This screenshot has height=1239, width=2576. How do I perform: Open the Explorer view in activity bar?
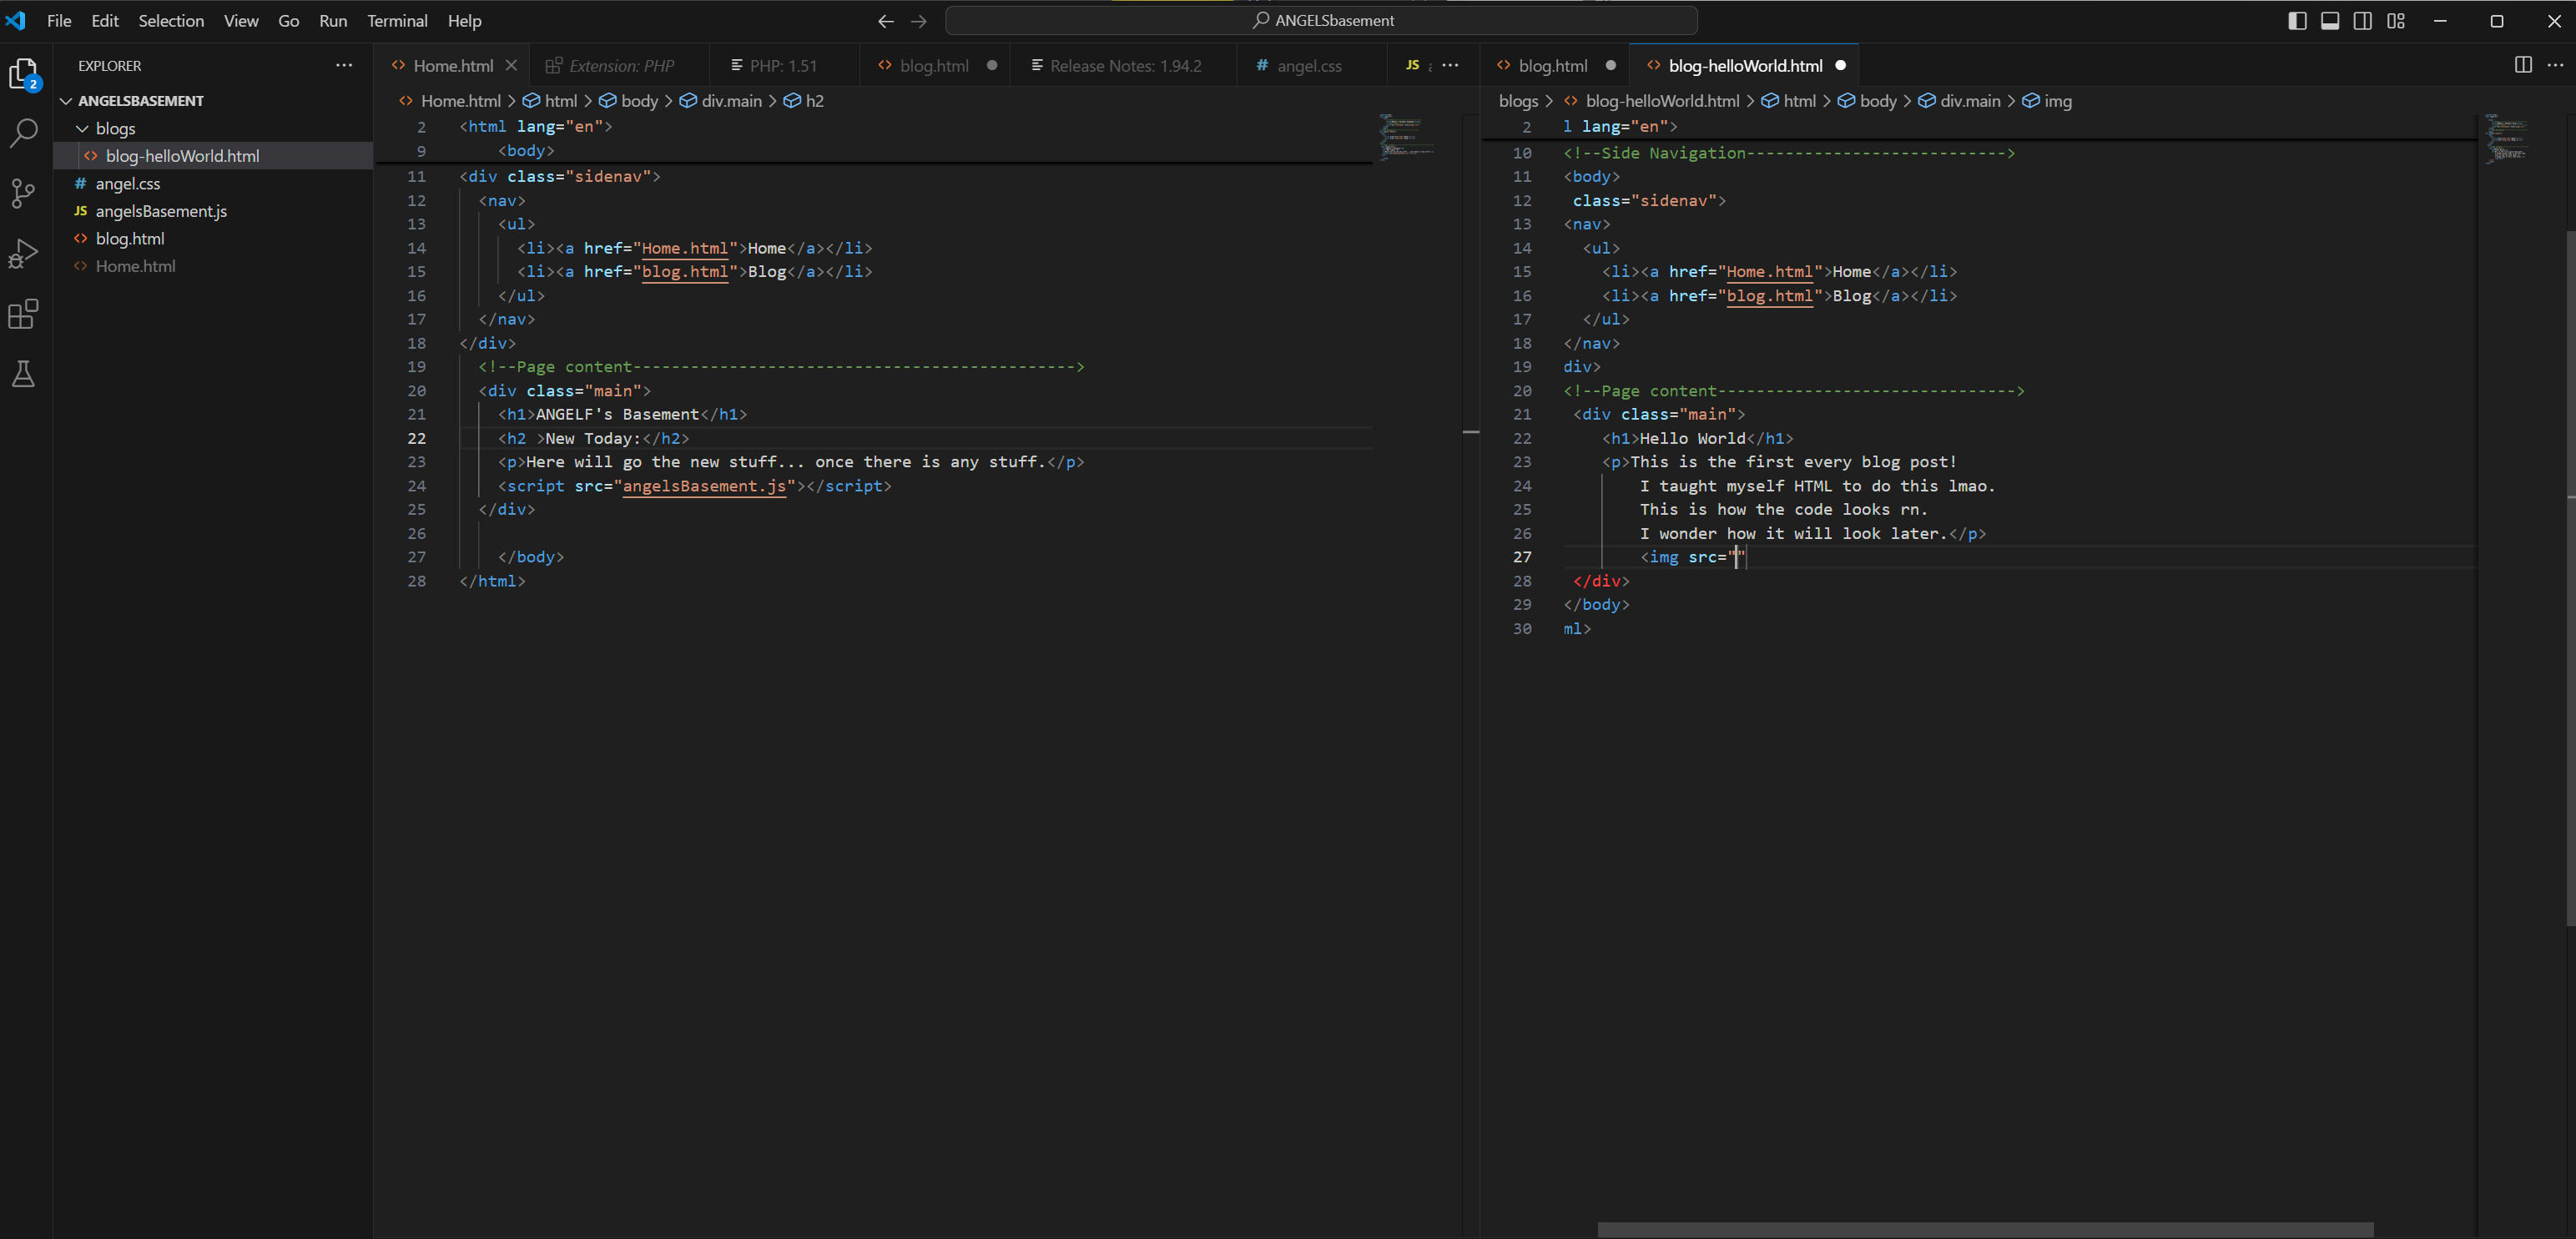pos(24,73)
